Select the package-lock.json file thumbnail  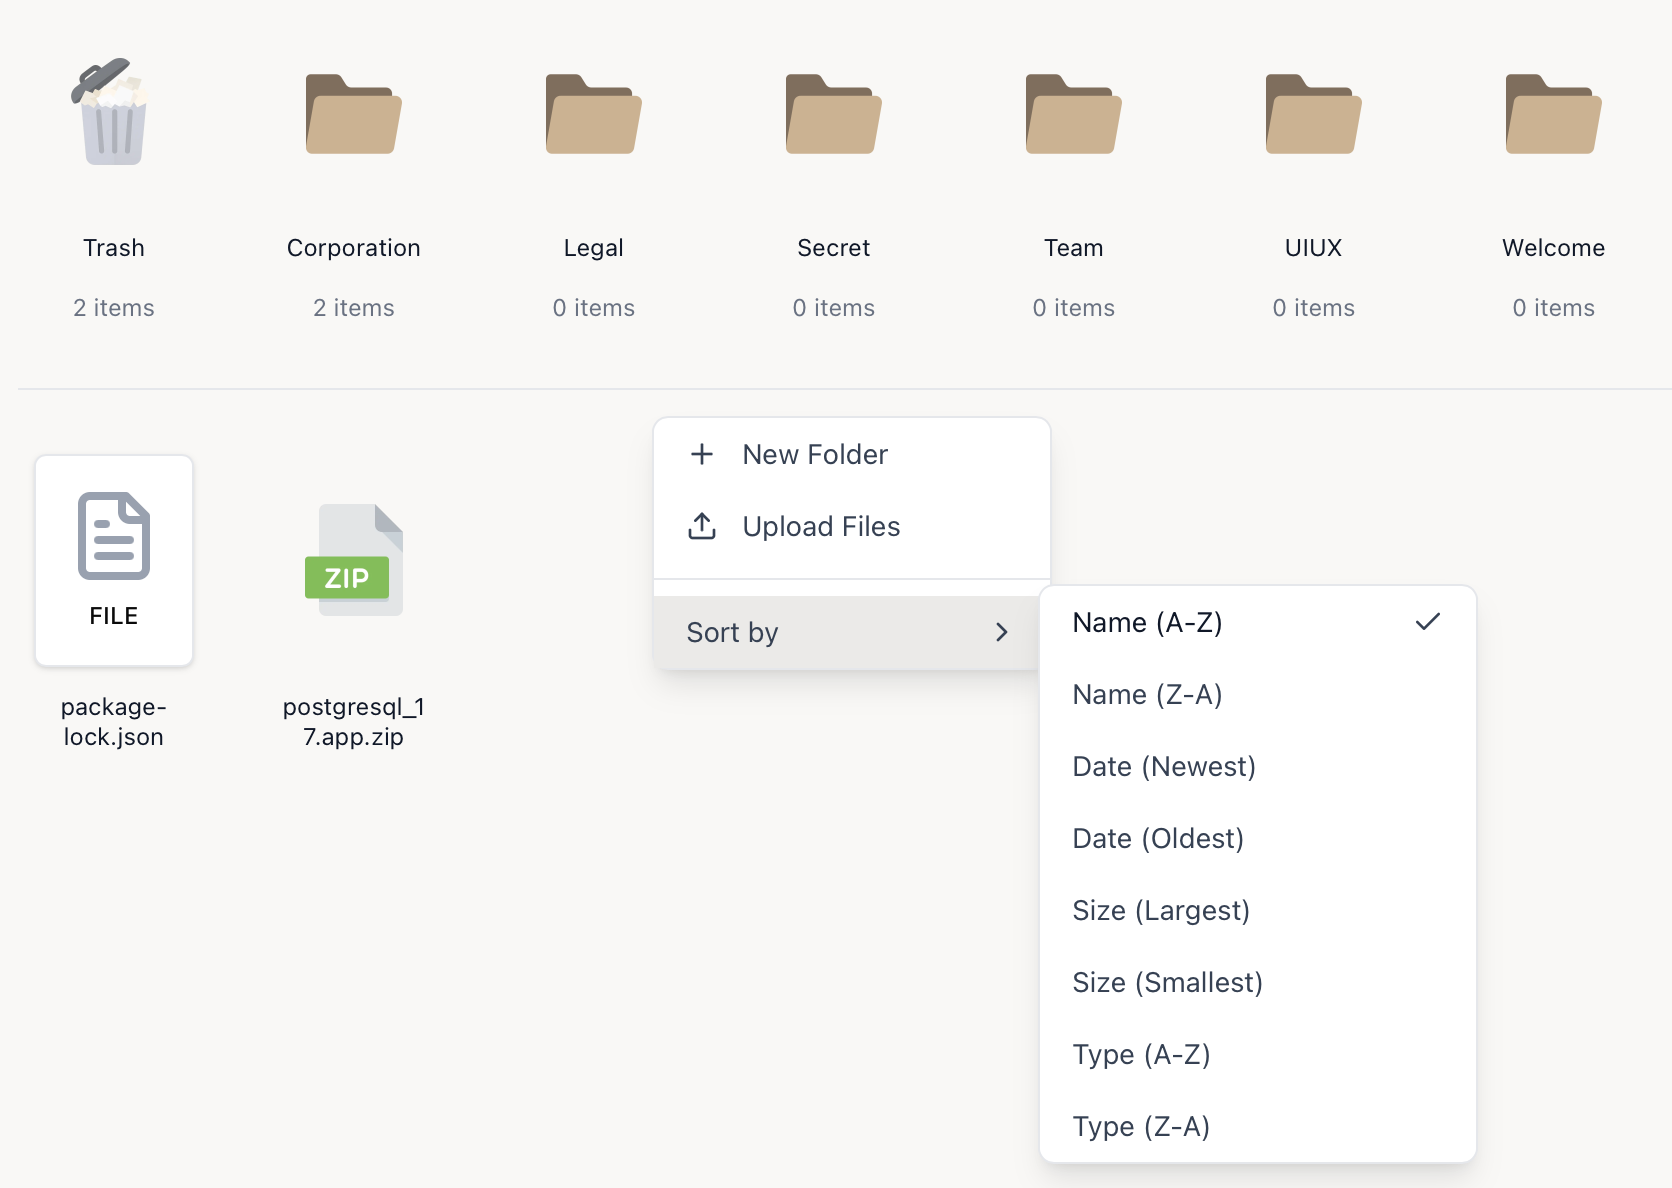tap(114, 560)
